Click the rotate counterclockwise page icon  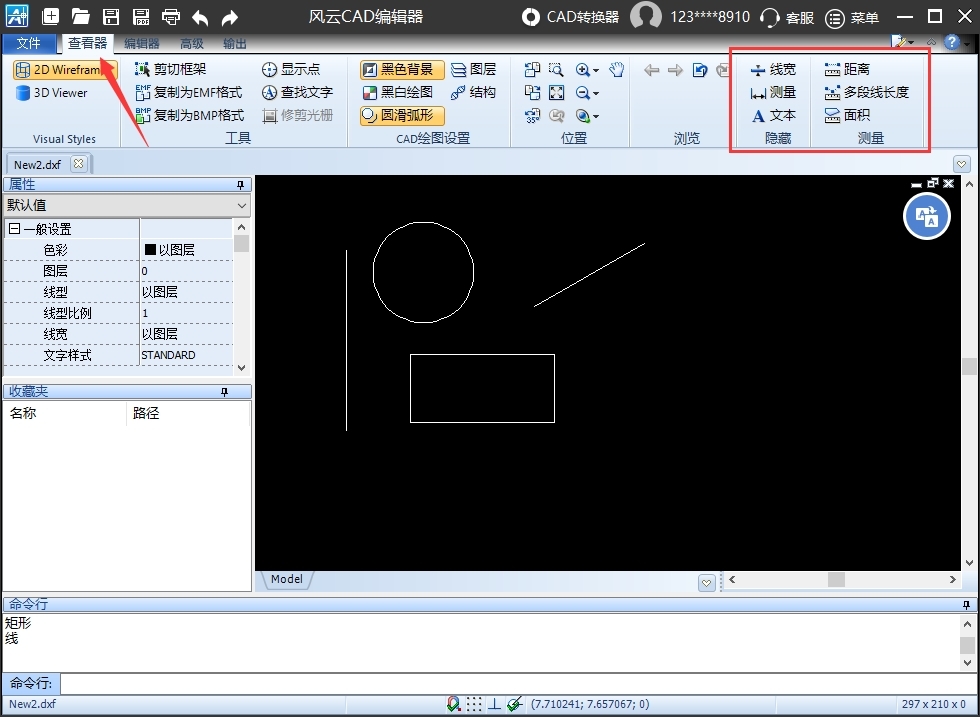(532, 69)
